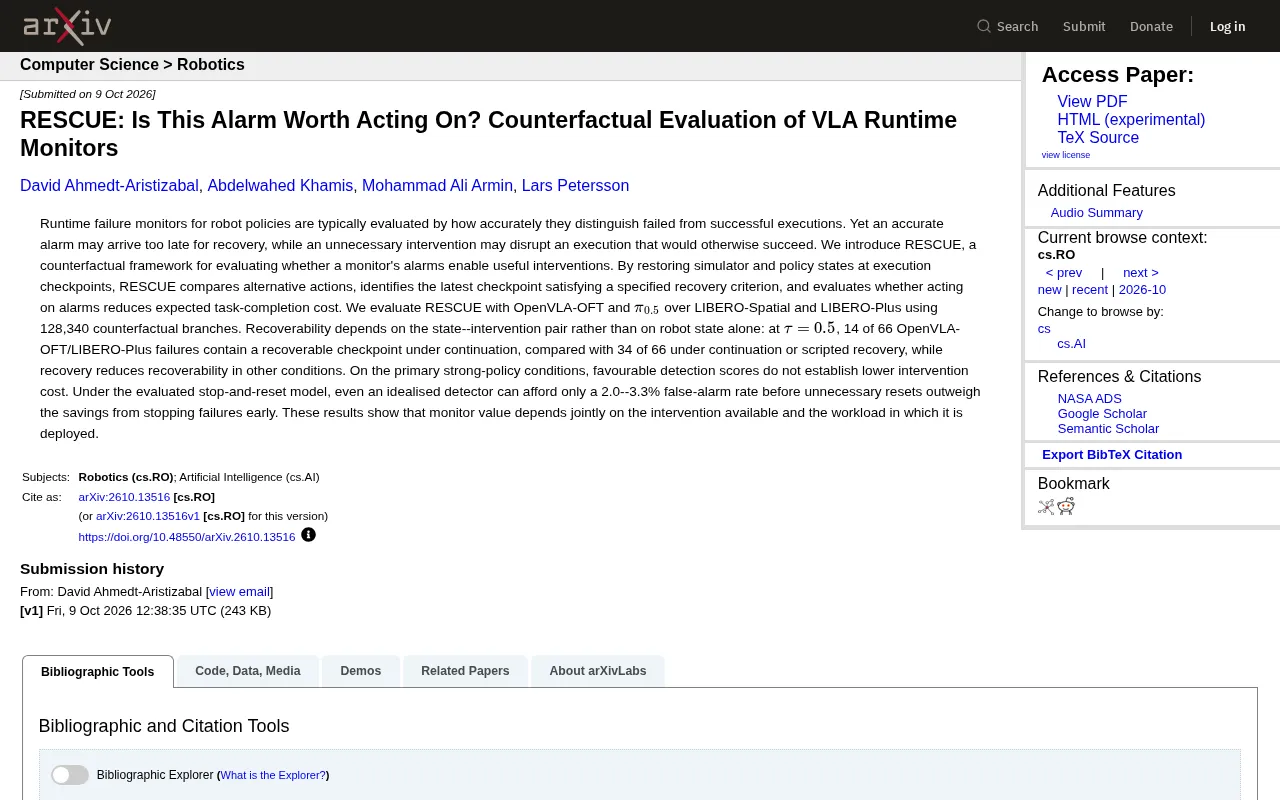This screenshot has height=800, width=1280.
Task: Browse recent cs.RO submissions
Action: pos(1090,290)
